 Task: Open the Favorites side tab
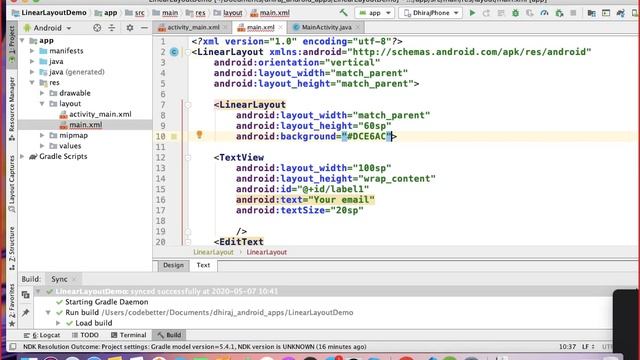click(x=12, y=305)
